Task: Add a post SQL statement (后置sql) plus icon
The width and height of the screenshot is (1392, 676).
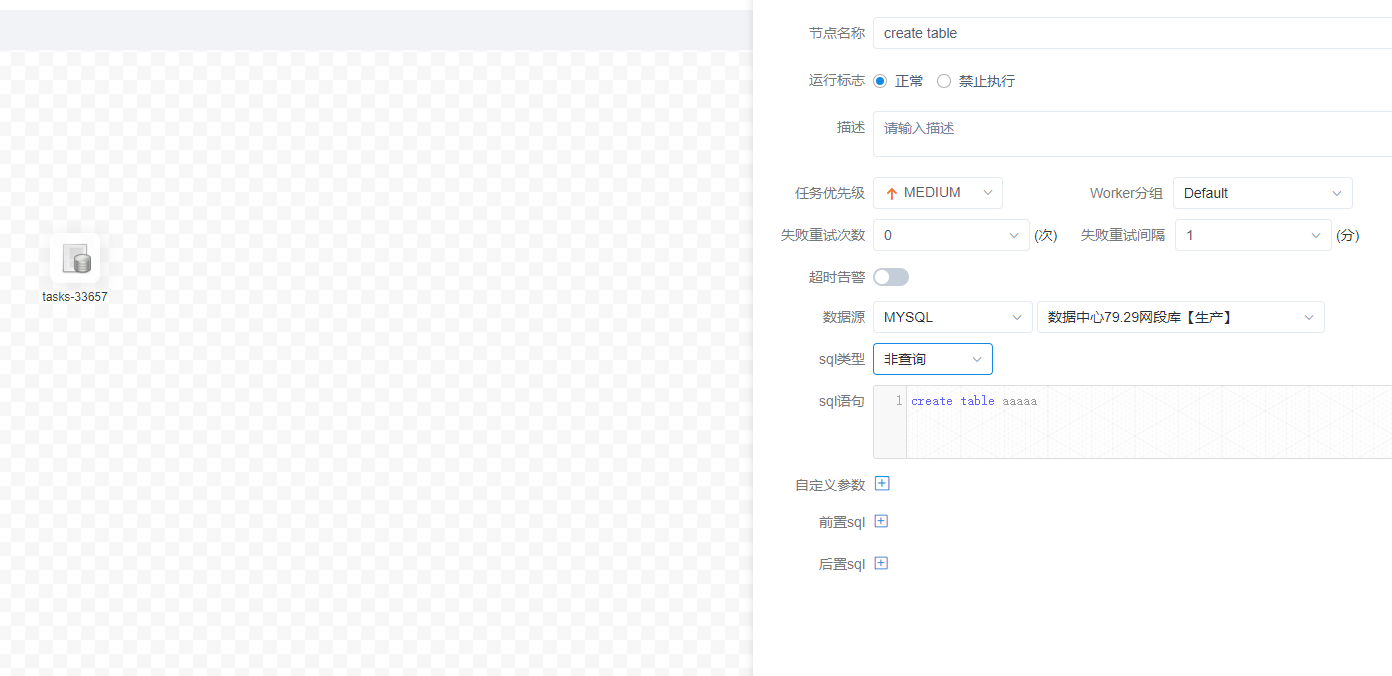Action: pyautogui.click(x=881, y=563)
